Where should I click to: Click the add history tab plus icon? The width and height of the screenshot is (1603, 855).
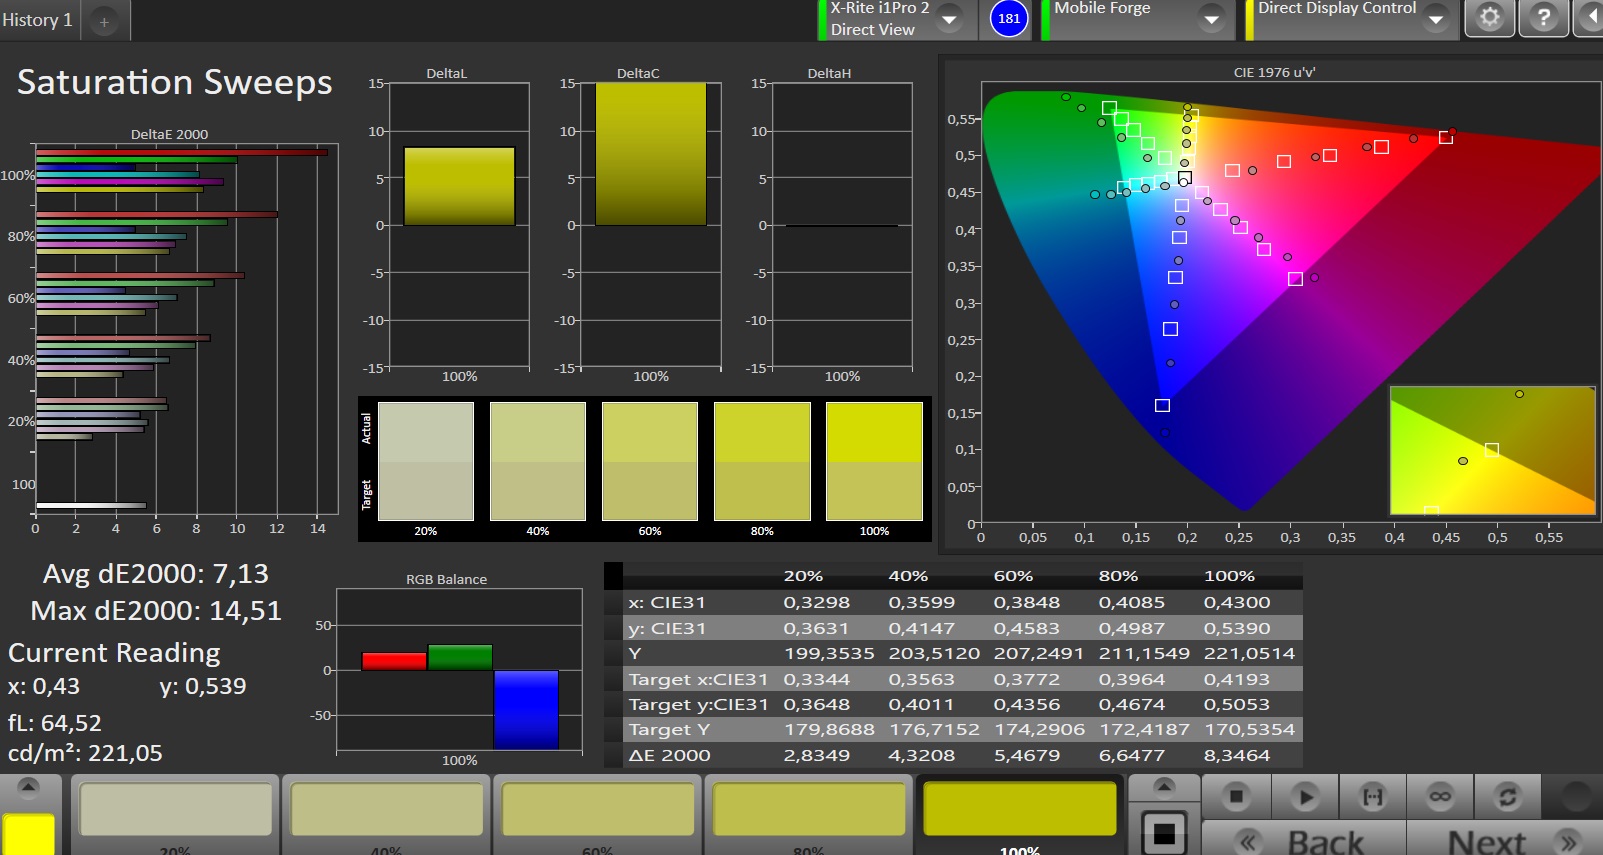point(104,21)
